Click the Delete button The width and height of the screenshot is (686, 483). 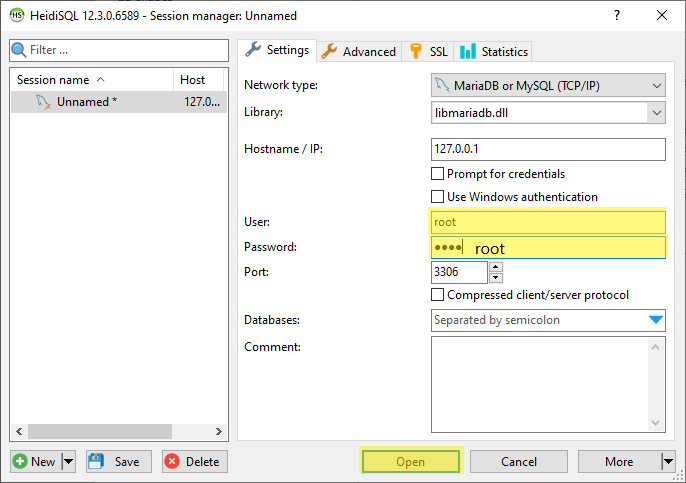(x=195, y=461)
